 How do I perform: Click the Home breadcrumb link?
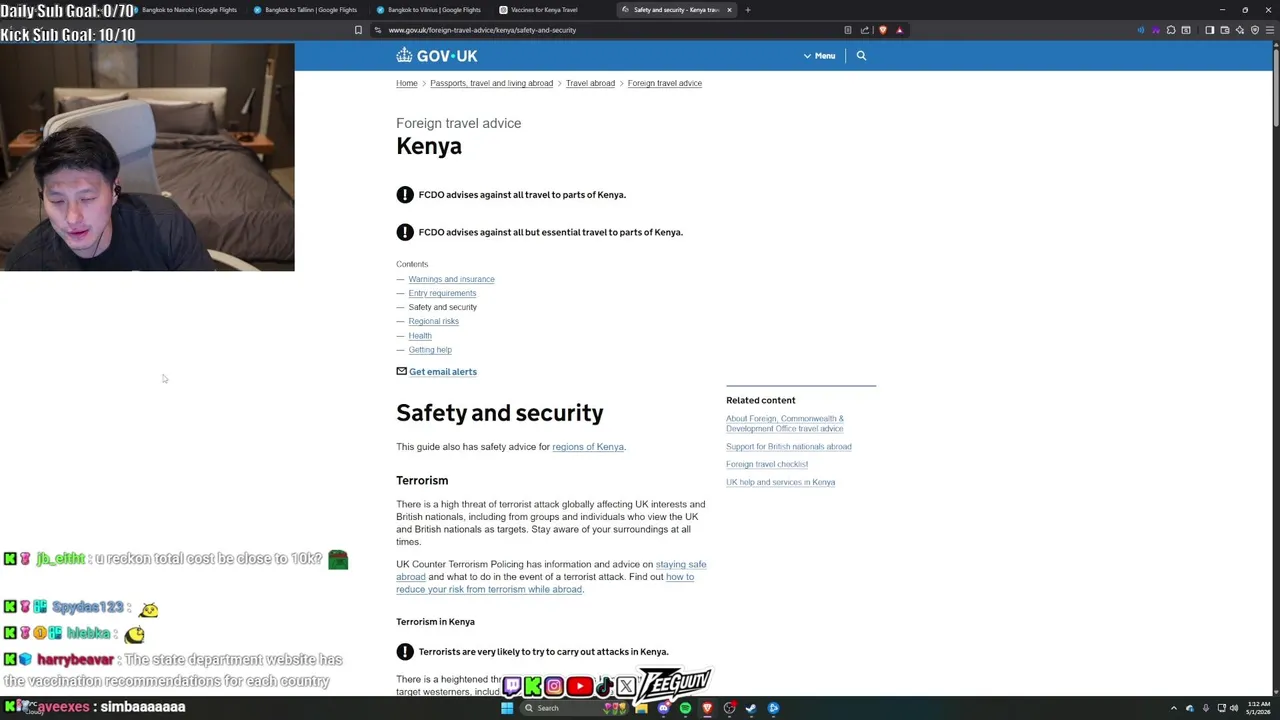pyautogui.click(x=406, y=83)
